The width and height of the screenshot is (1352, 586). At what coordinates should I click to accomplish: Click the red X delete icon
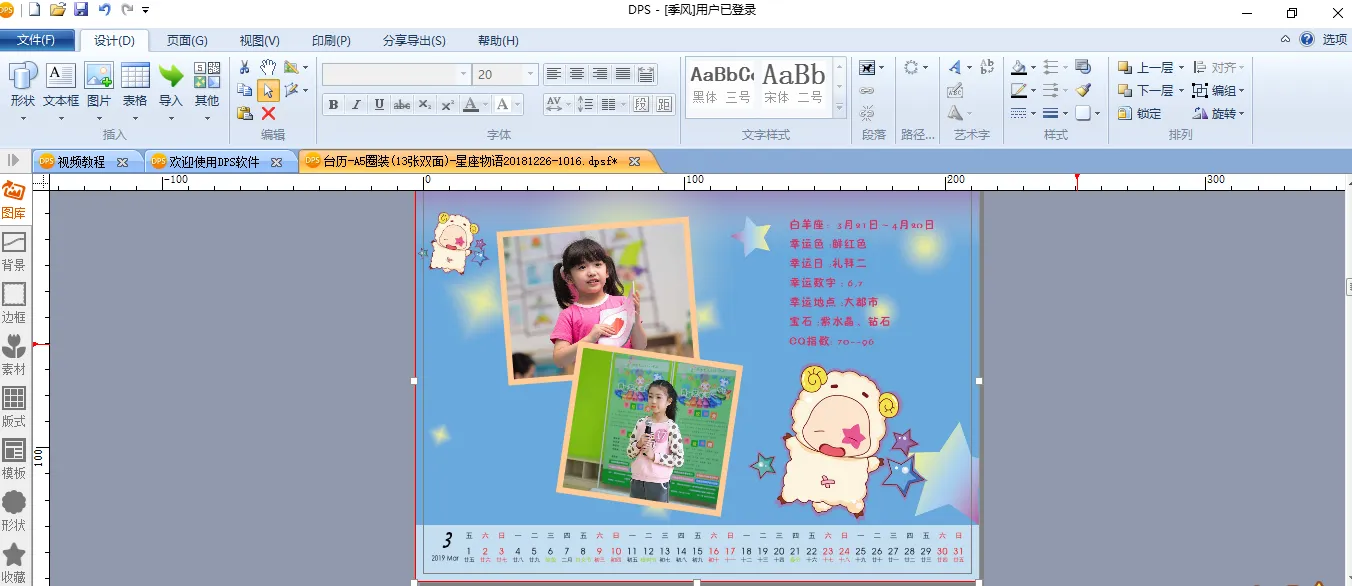tap(268, 114)
